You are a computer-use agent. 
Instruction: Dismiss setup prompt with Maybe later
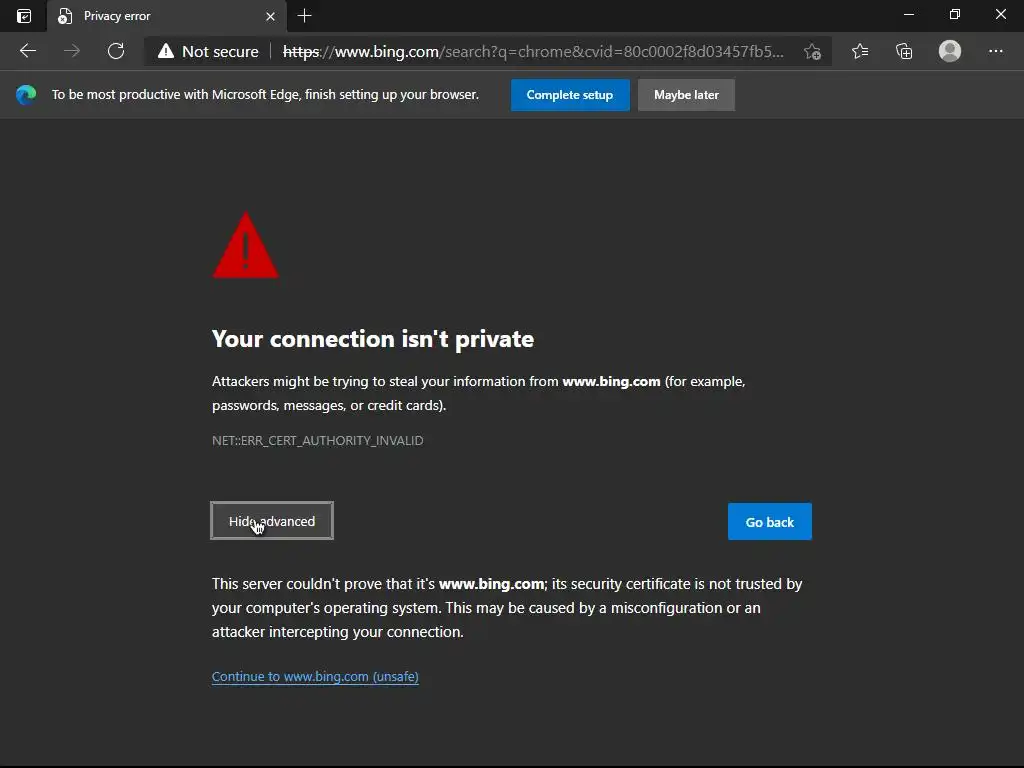pos(686,95)
